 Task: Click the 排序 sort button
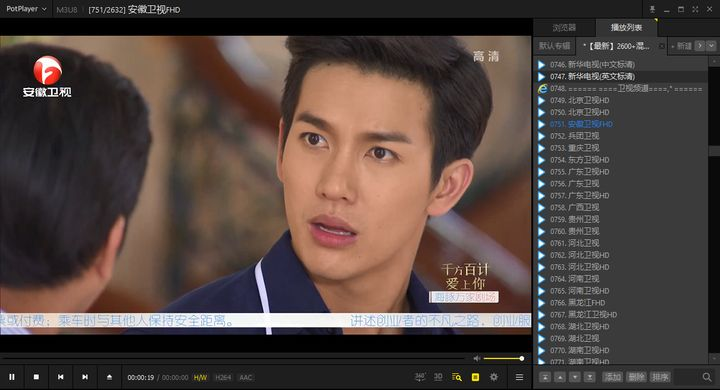660,377
